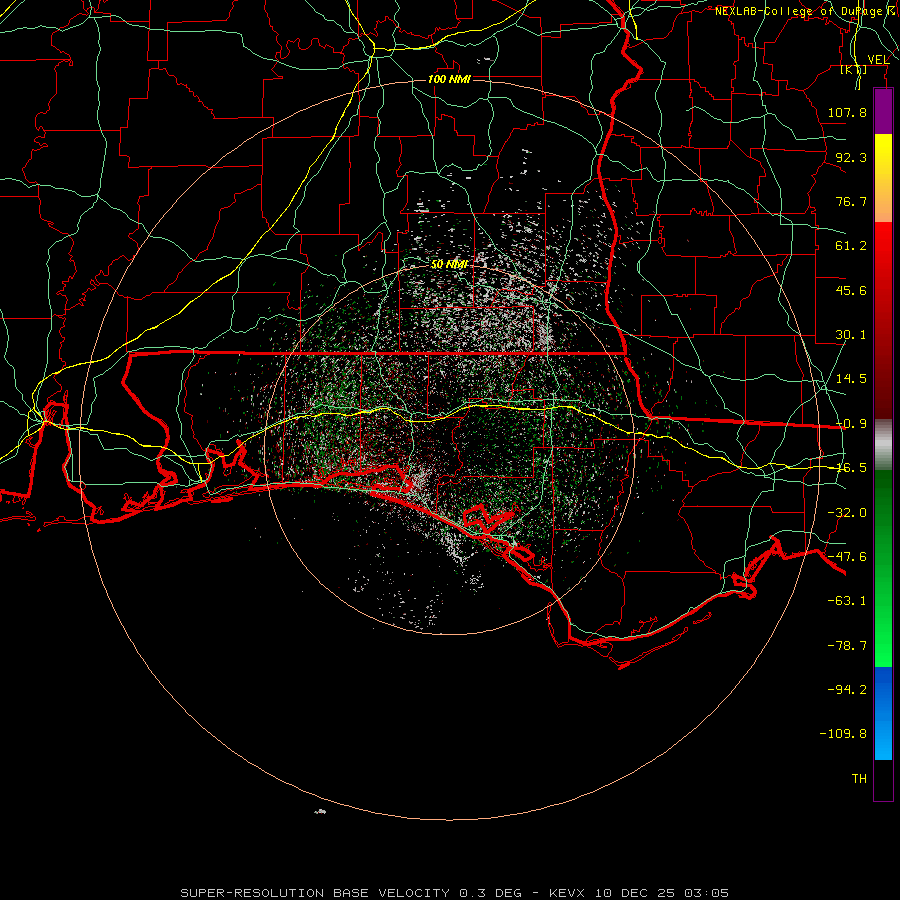Image resolution: width=900 pixels, height=900 pixels.
Task: Click the 14.5 velocity scale value
Action: coord(851,379)
